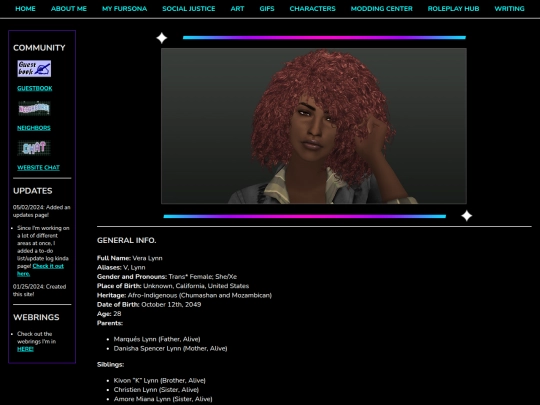Viewport: 540px width, 405px height.
Task: Click the COMMUNITY sidebar heading
Action: coord(39,48)
